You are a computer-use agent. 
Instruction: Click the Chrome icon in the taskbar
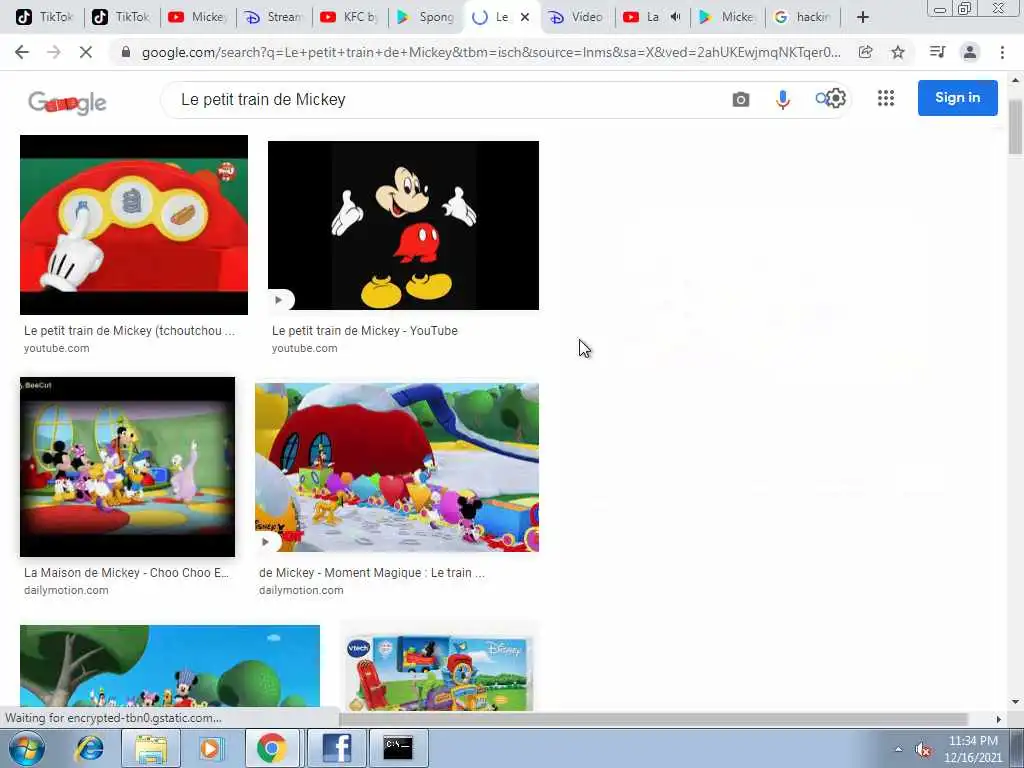tap(272, 748)
